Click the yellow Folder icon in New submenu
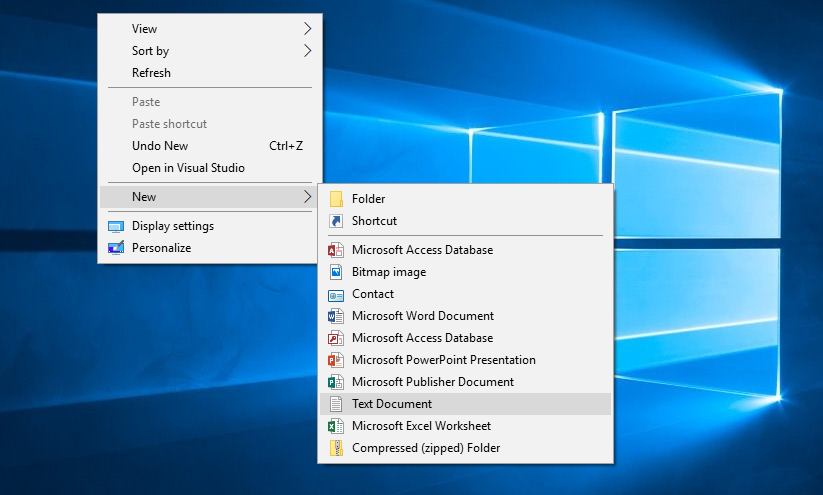 click(336, 199)
